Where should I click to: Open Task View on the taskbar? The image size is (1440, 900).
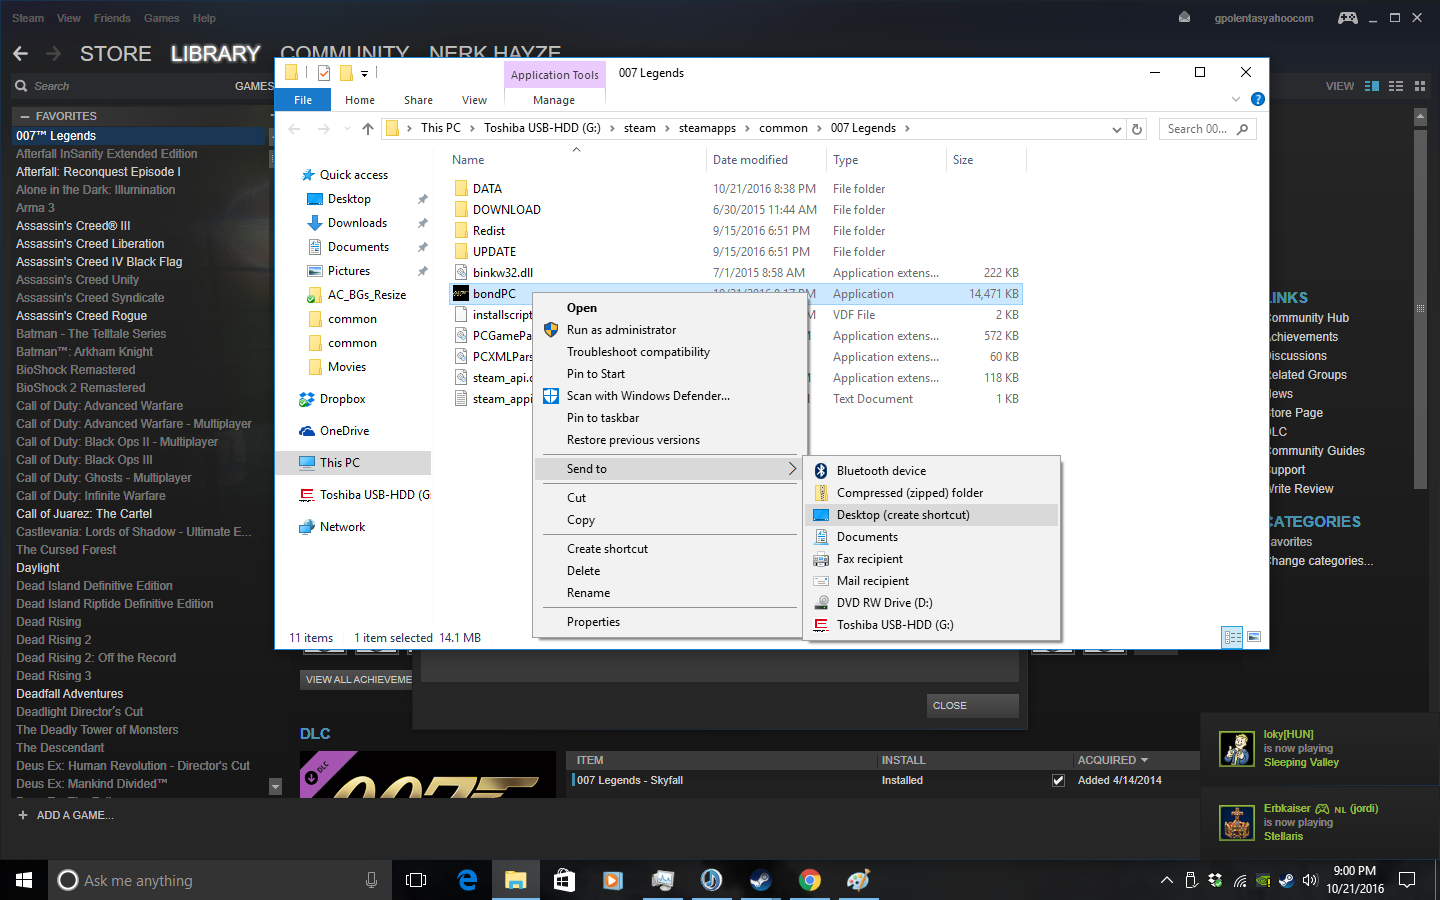click(416, 880)
